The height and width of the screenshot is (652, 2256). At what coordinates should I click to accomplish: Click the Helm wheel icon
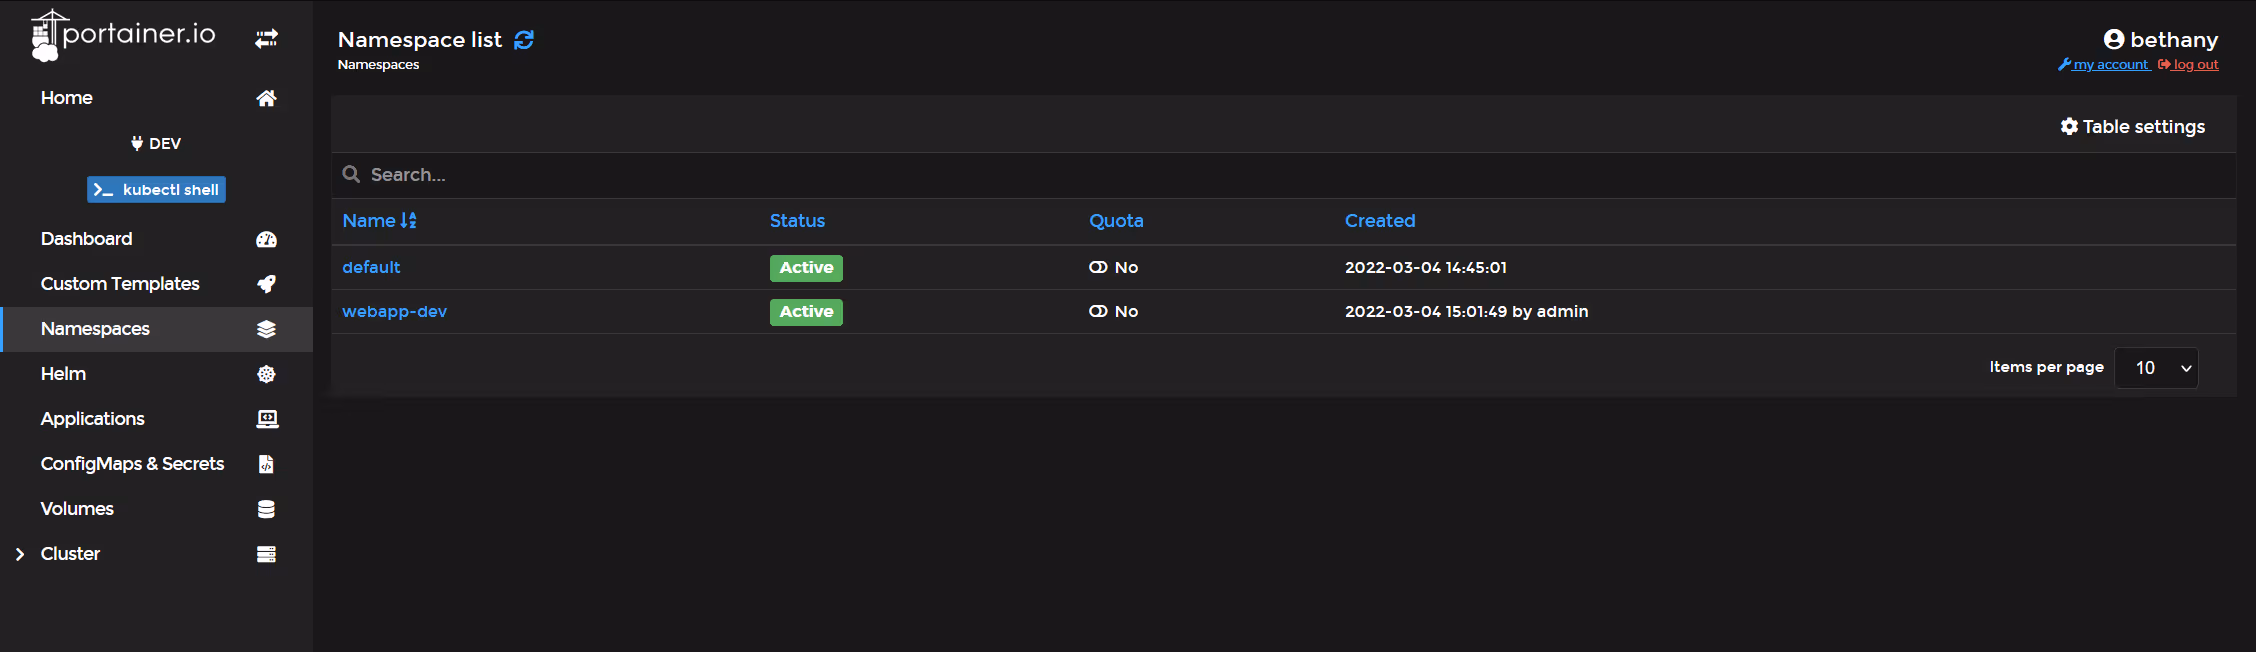tap(266, 374)
